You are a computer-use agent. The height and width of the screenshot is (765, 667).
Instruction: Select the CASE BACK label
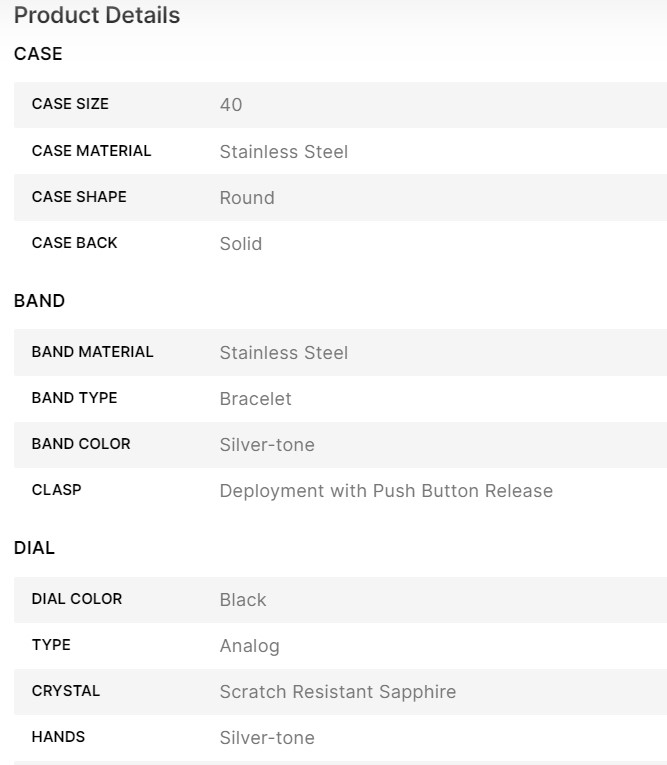pos(74,243)
